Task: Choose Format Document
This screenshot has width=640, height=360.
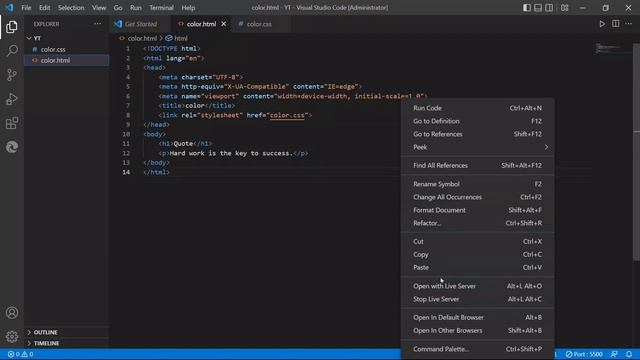Action: tap(477, 210)
